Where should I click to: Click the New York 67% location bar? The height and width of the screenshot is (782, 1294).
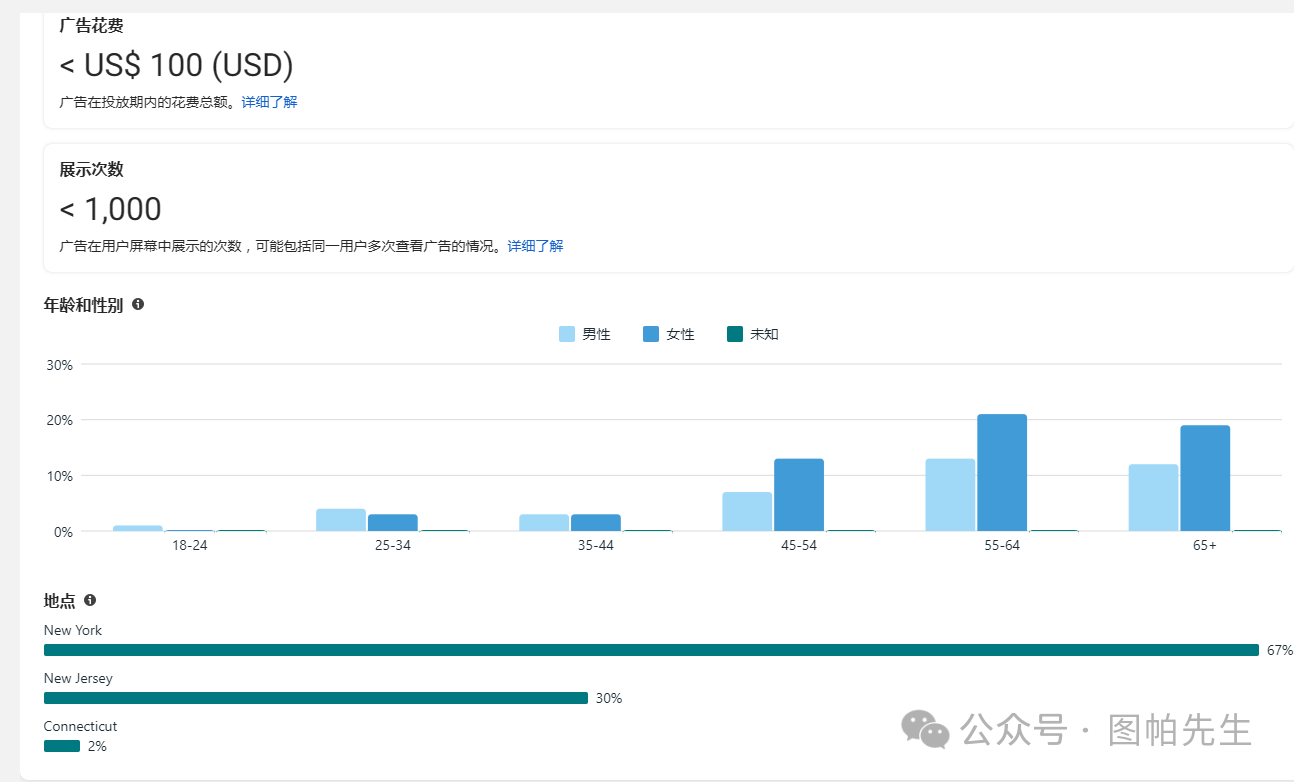tap(651, 650)
